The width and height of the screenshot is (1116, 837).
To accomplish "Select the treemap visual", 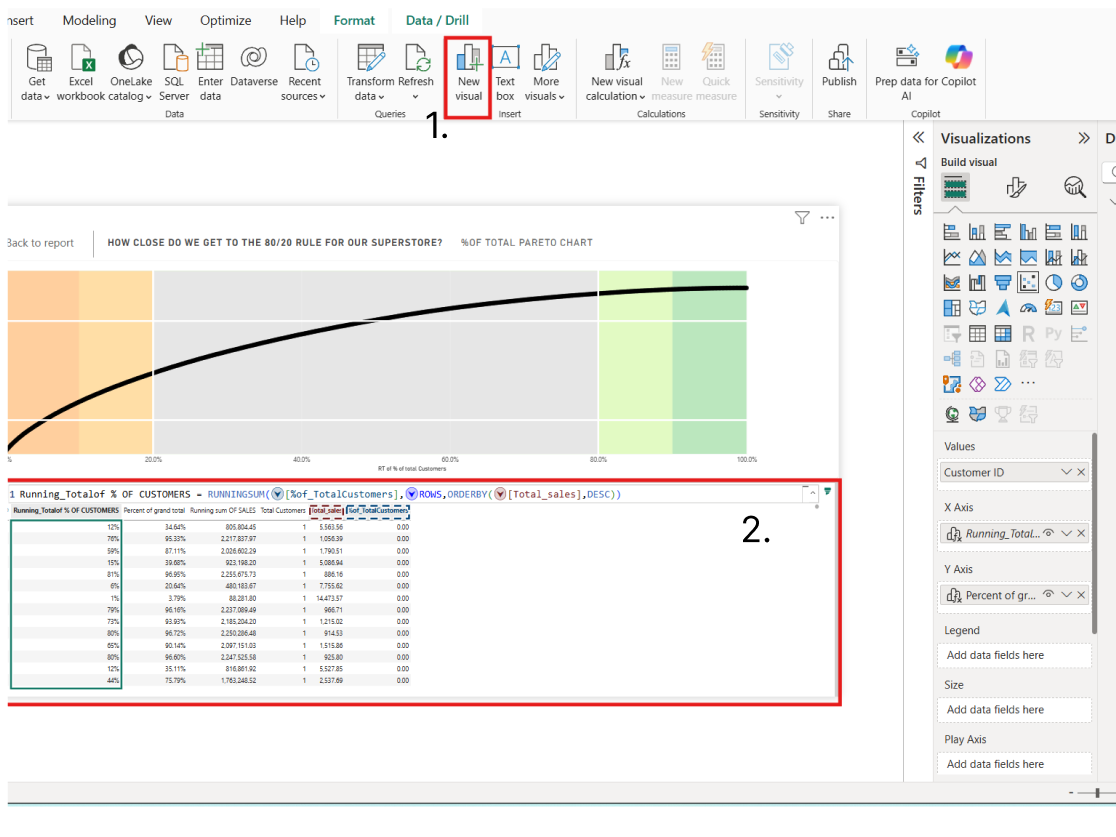I will tap(952, 308).
